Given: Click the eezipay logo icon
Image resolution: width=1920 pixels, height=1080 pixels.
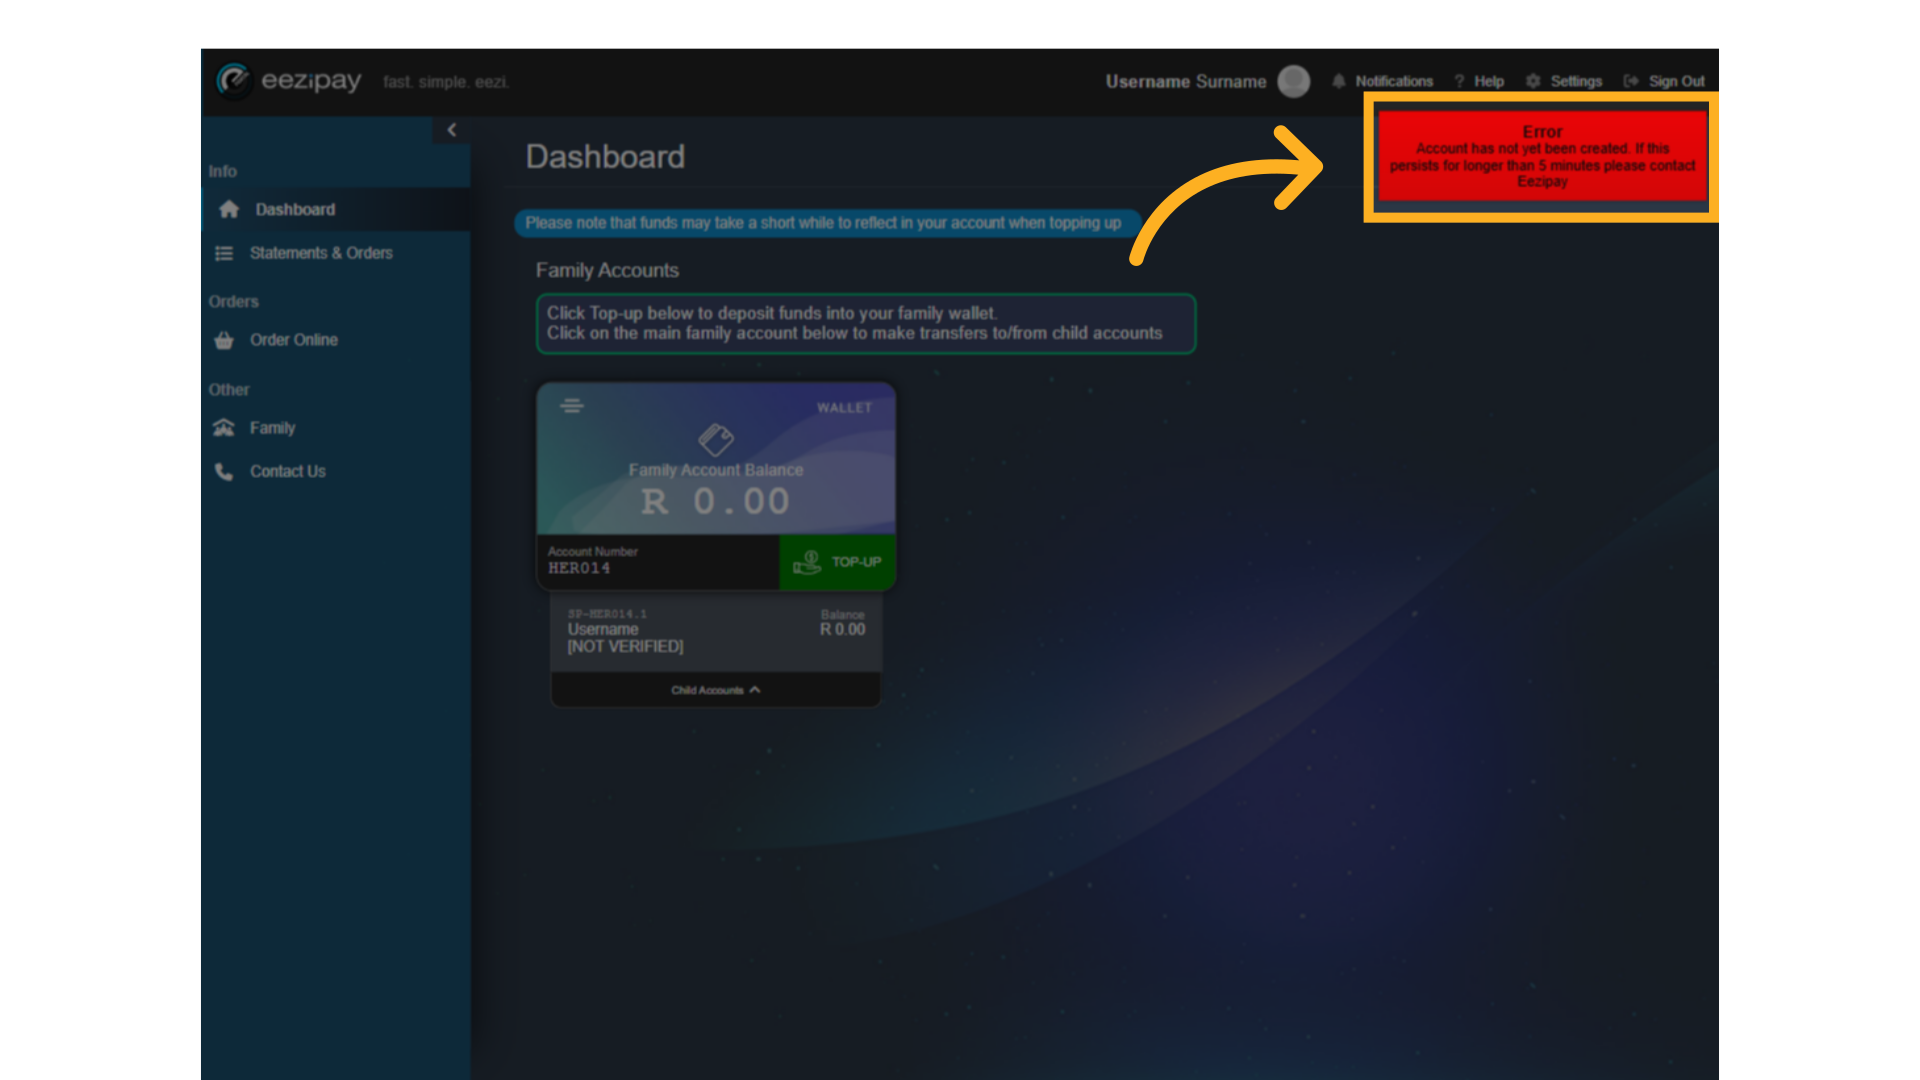Looking at the screenshot, I should tap(234, 81).
